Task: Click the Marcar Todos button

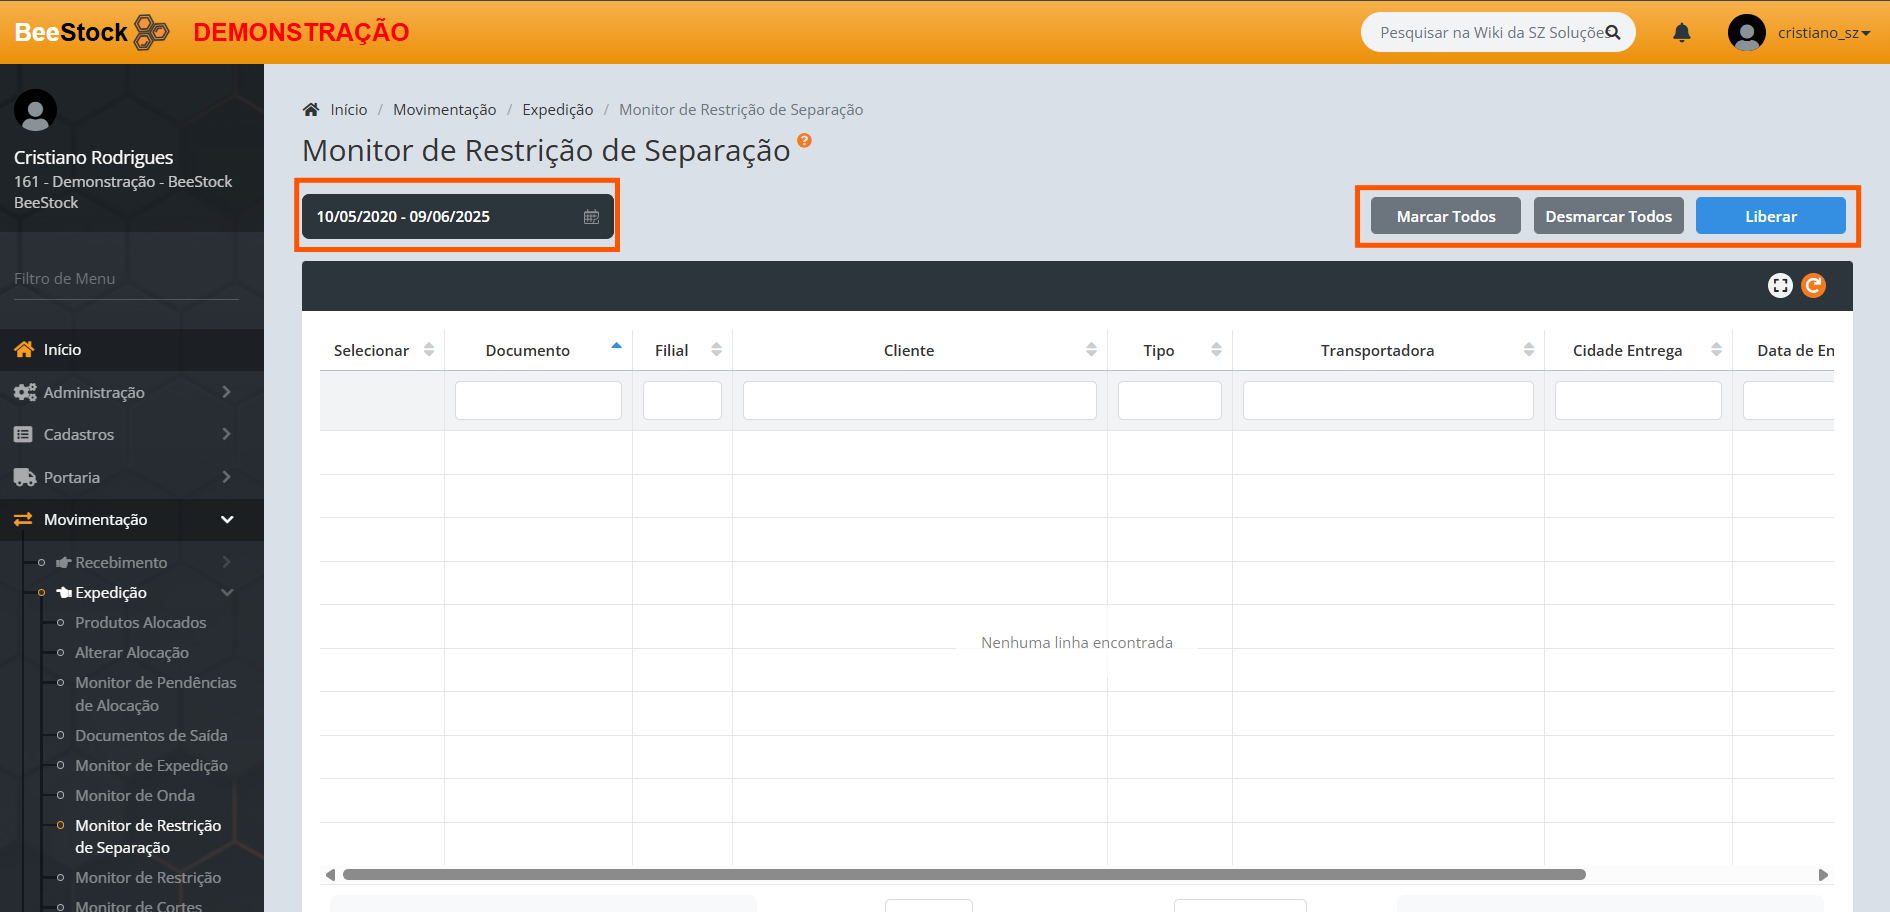Action: (1445, 216)
